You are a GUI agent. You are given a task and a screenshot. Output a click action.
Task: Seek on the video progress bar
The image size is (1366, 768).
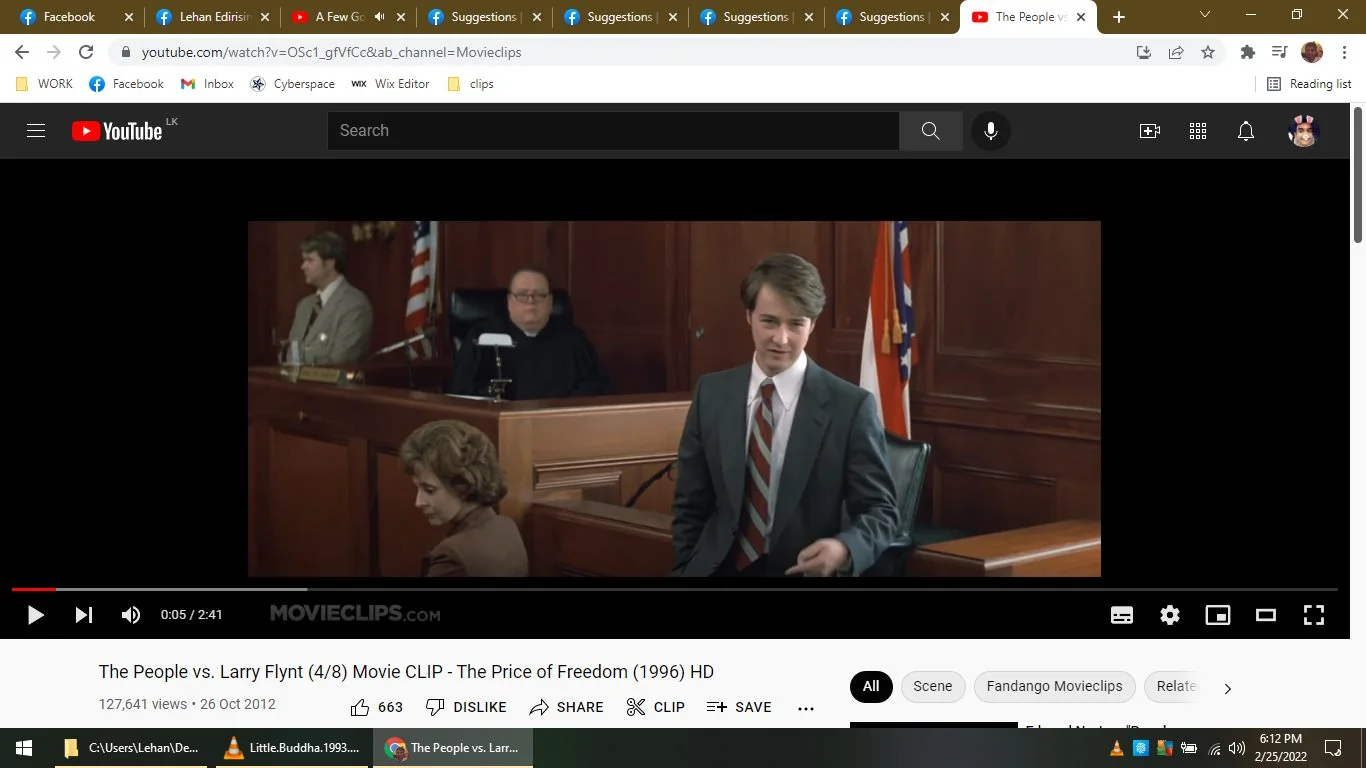click(x=674, y=590)
